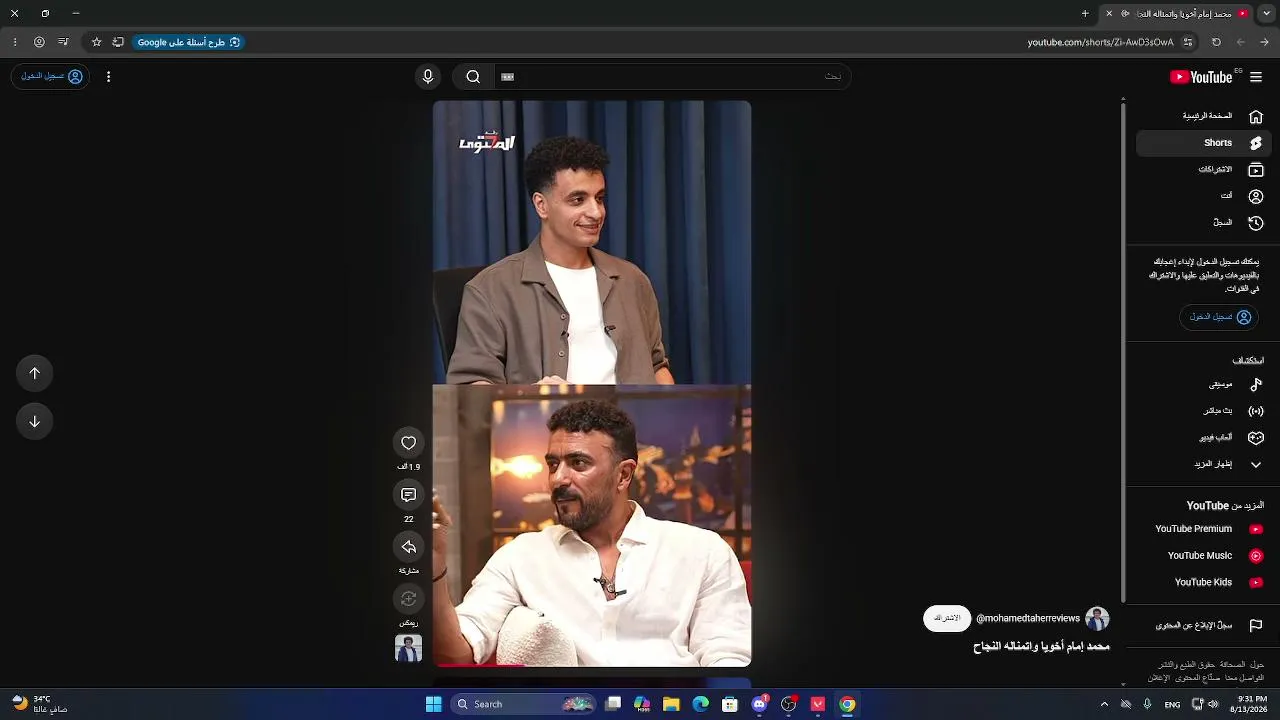Screen dimensions: 1280x720
Task: Expand Show more in the sidebar
Action: tap(1204, 465)
